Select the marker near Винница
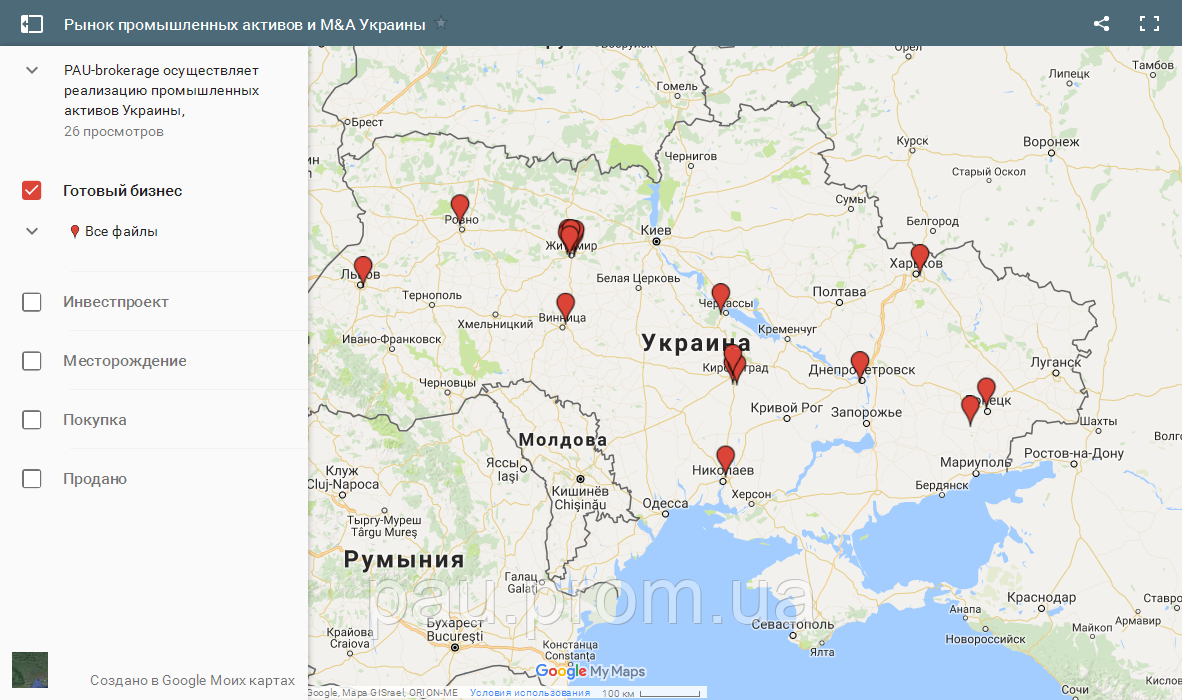 tap(565, 303)
